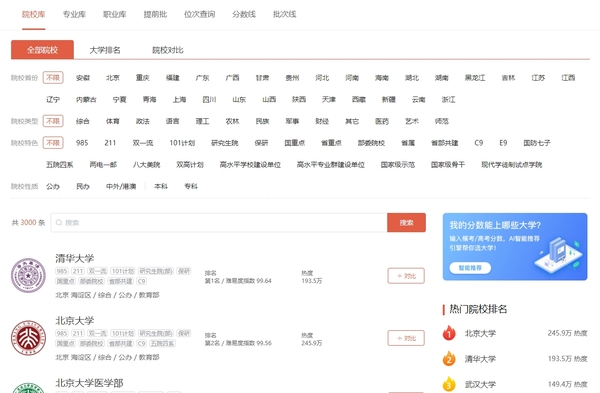Open 清华大学 in 热门院校排名 list

pos(480,359)
